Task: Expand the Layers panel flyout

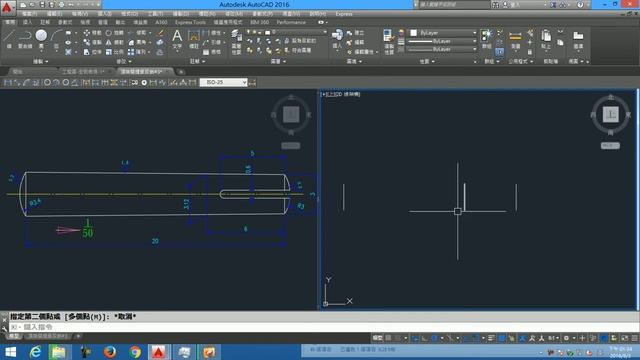Action: 278,62
